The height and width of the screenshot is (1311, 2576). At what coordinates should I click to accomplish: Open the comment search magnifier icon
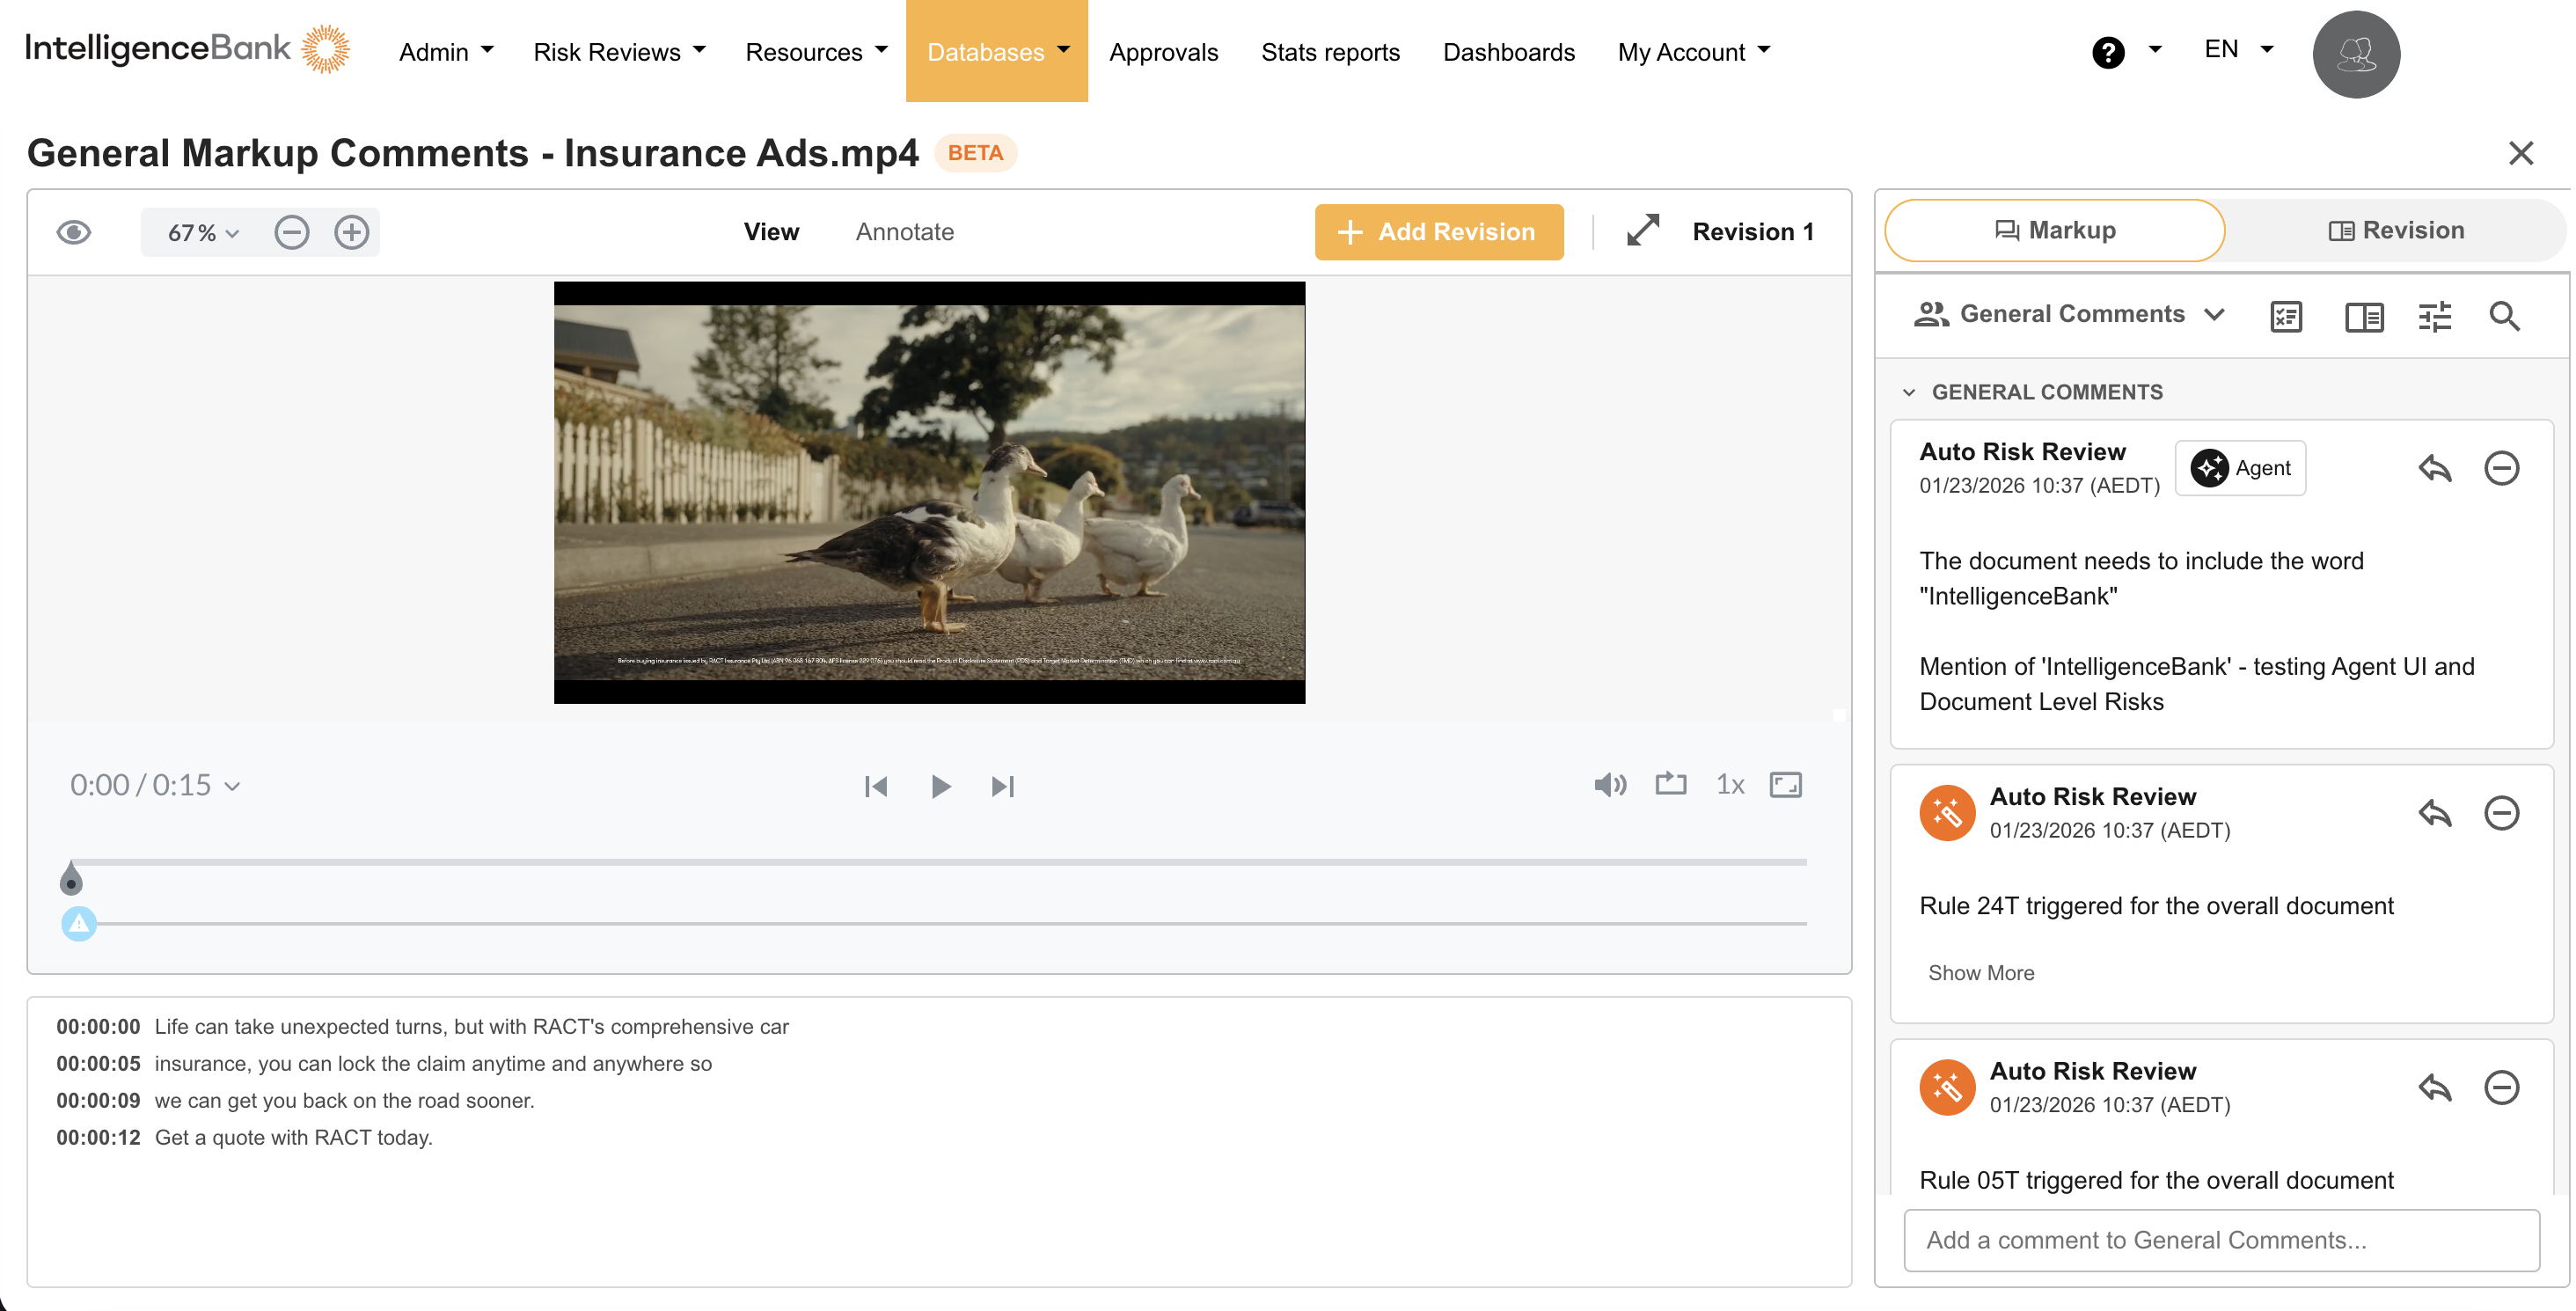tap(2504, 316)
